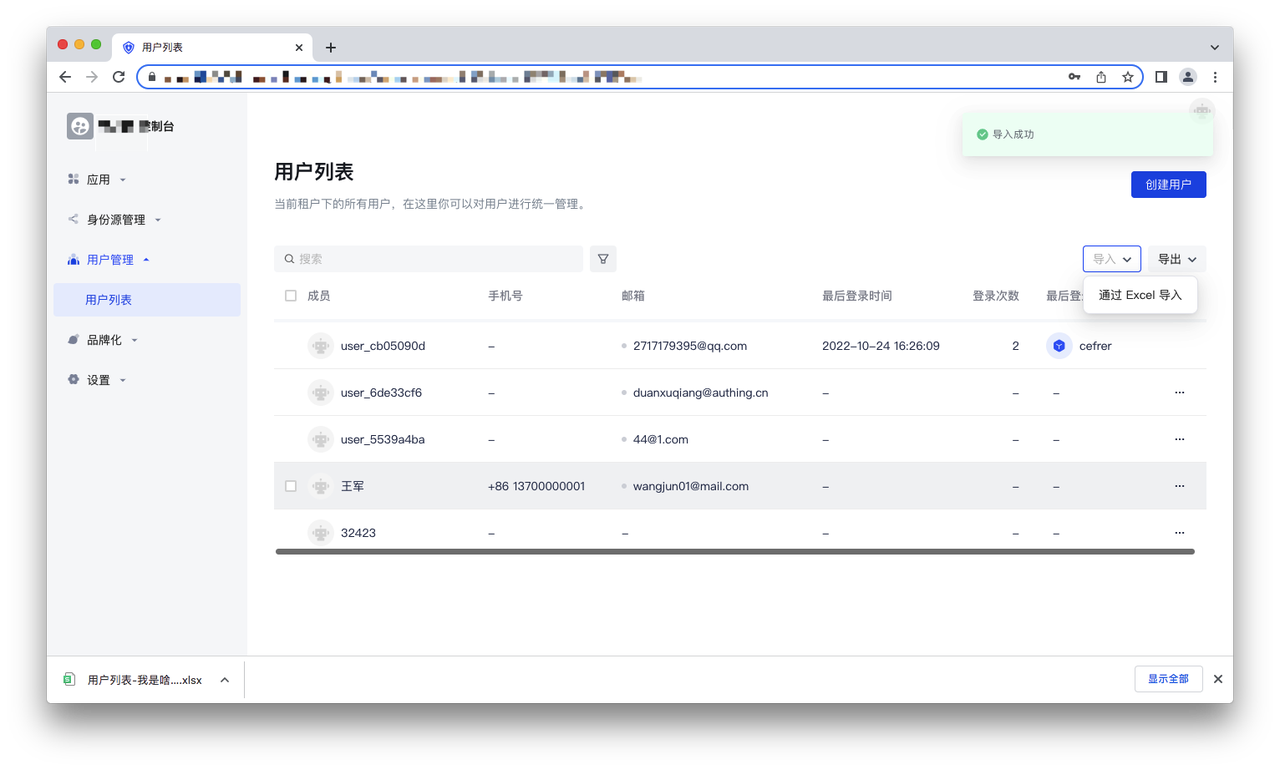Open the Chrome profile icon
Screen dimensions: 1280x770
pos(1188,77)
